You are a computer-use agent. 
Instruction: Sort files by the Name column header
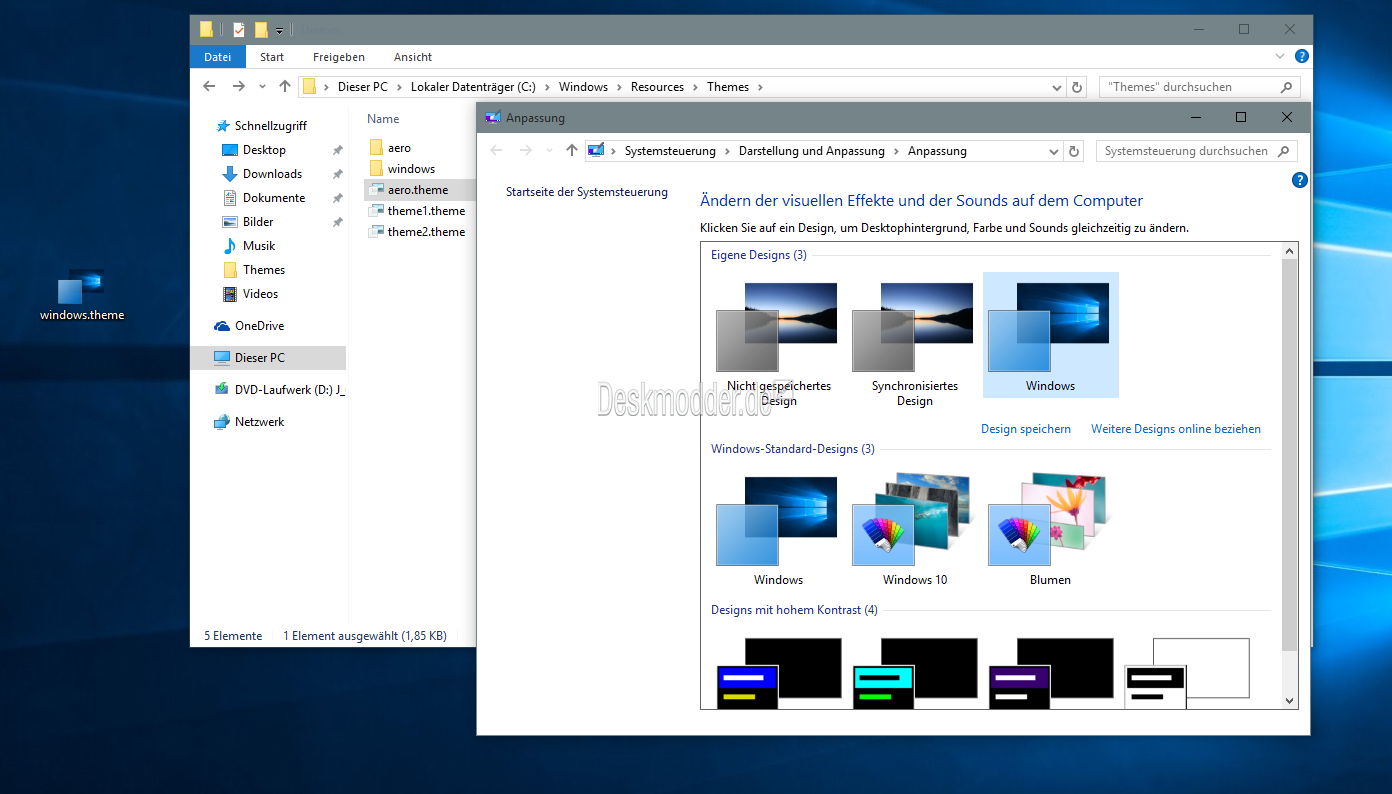(x=383, y=119)
